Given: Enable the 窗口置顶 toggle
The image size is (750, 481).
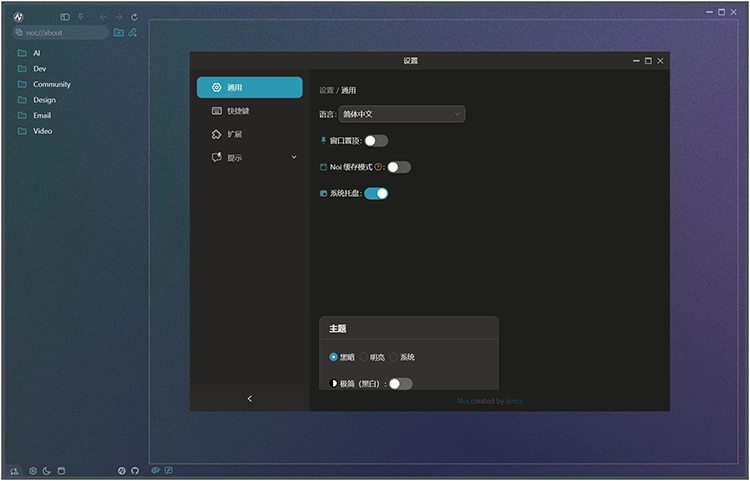Looking at the screenshot, I should pos(376,141).
